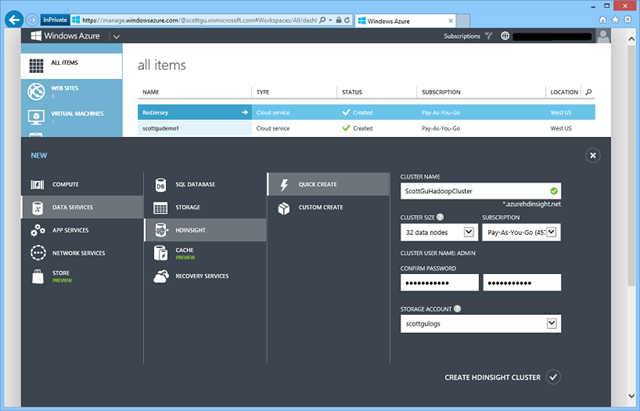Click the first password field

click(439, 282)
